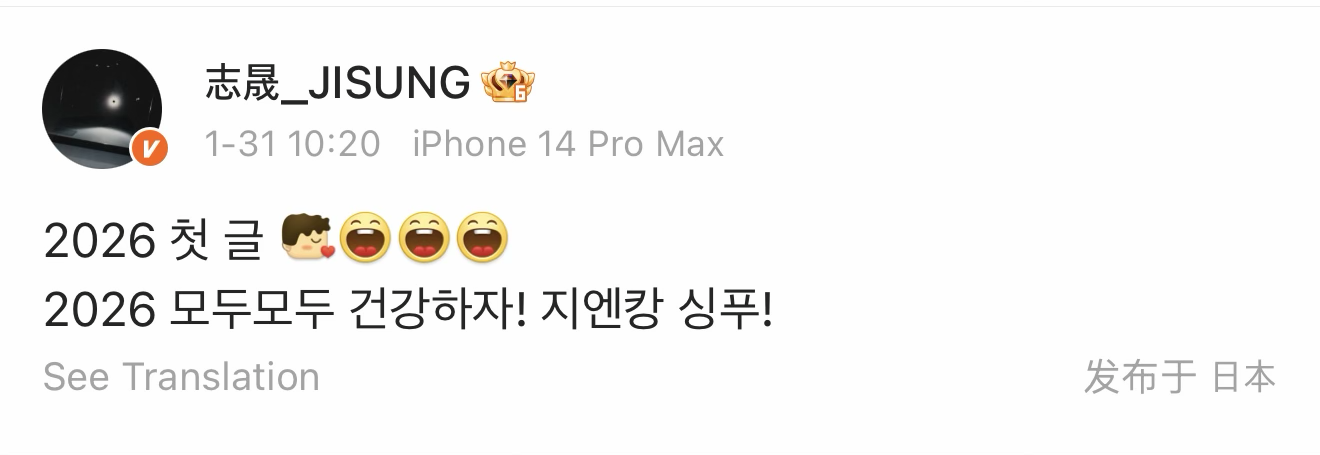This screenshot has height=455, width=1320.
Task: Tap the iPhone 14 Pro Max source label
Action: coord(568,144)
